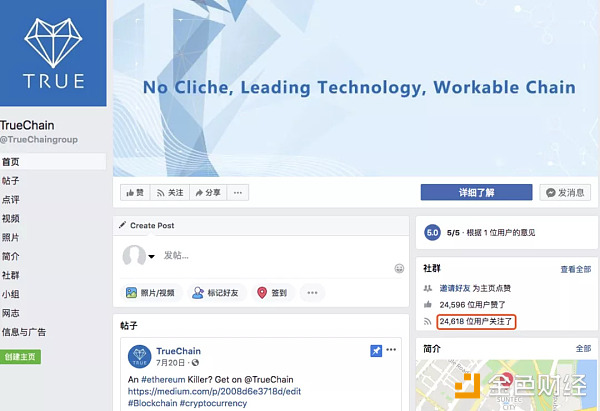600x411 pixels.
Task: Click the feed icon beside followers count
Action: click(x=428, y=322)
